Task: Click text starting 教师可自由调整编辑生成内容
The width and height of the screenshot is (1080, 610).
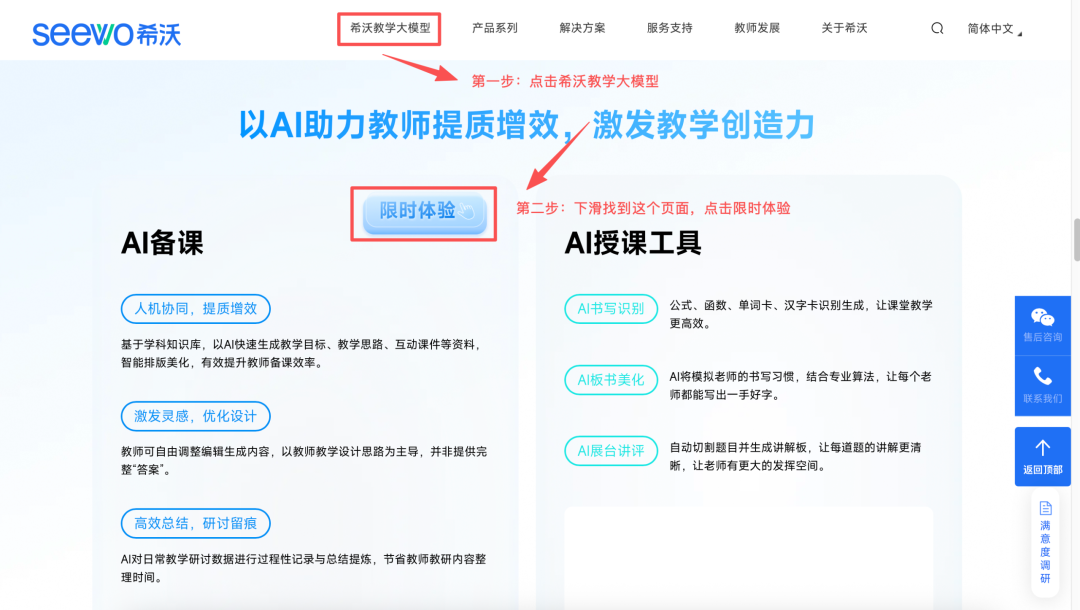Action: 304,461
